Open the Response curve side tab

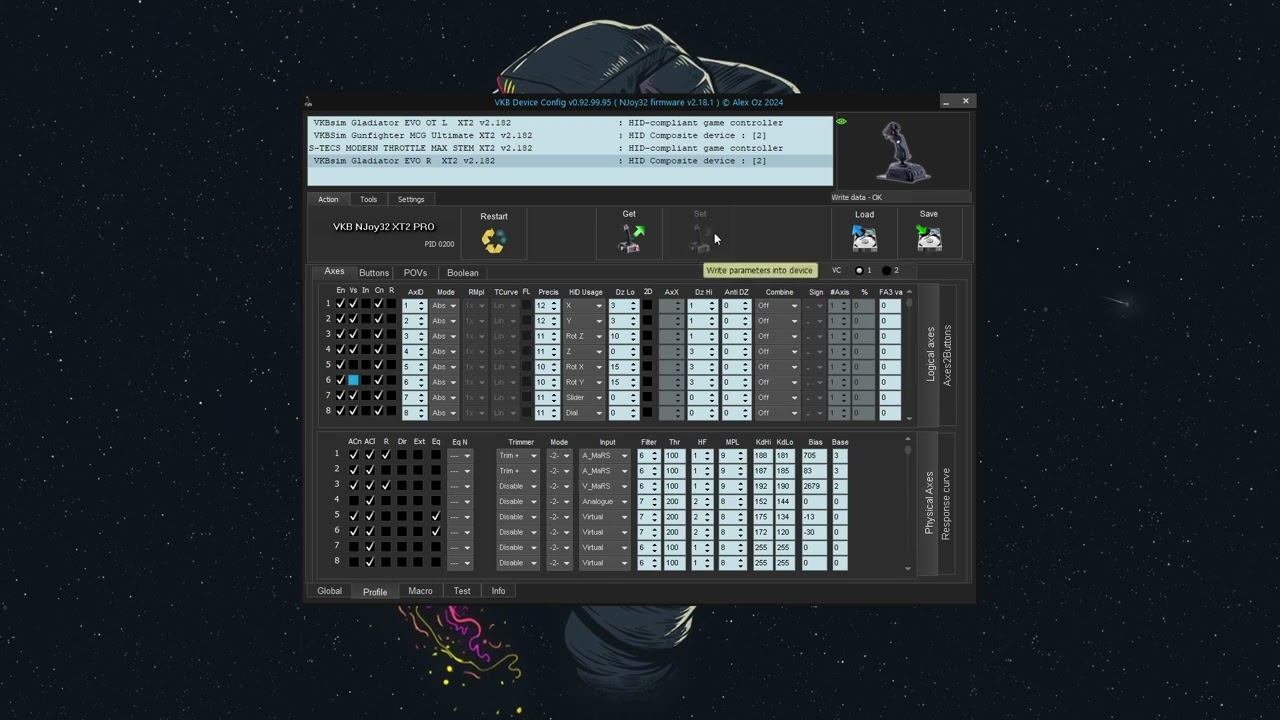click(x=946, y=504)
